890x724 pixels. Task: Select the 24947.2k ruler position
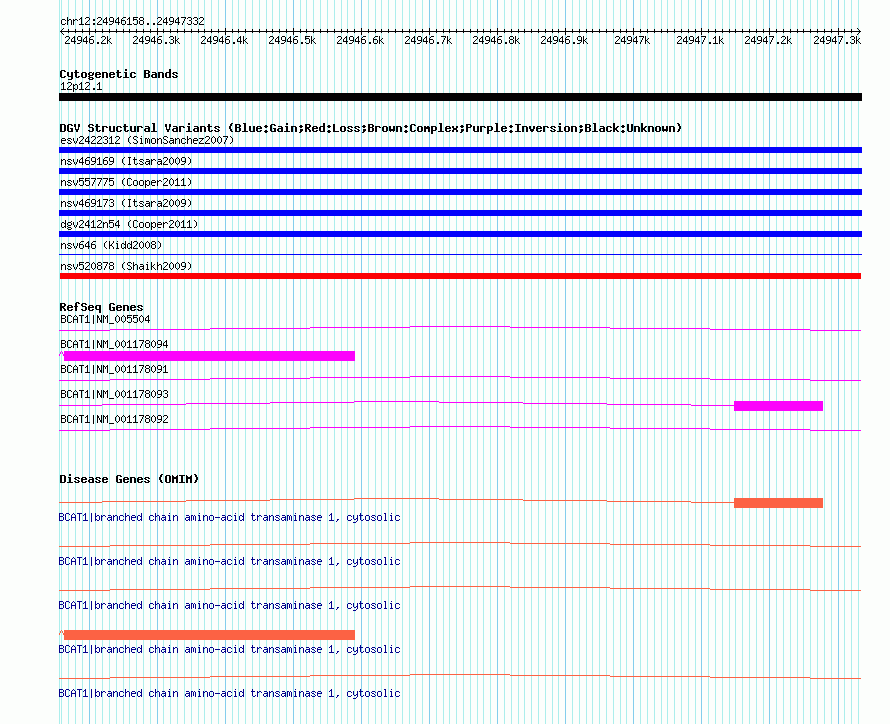(x=769, y=40)
